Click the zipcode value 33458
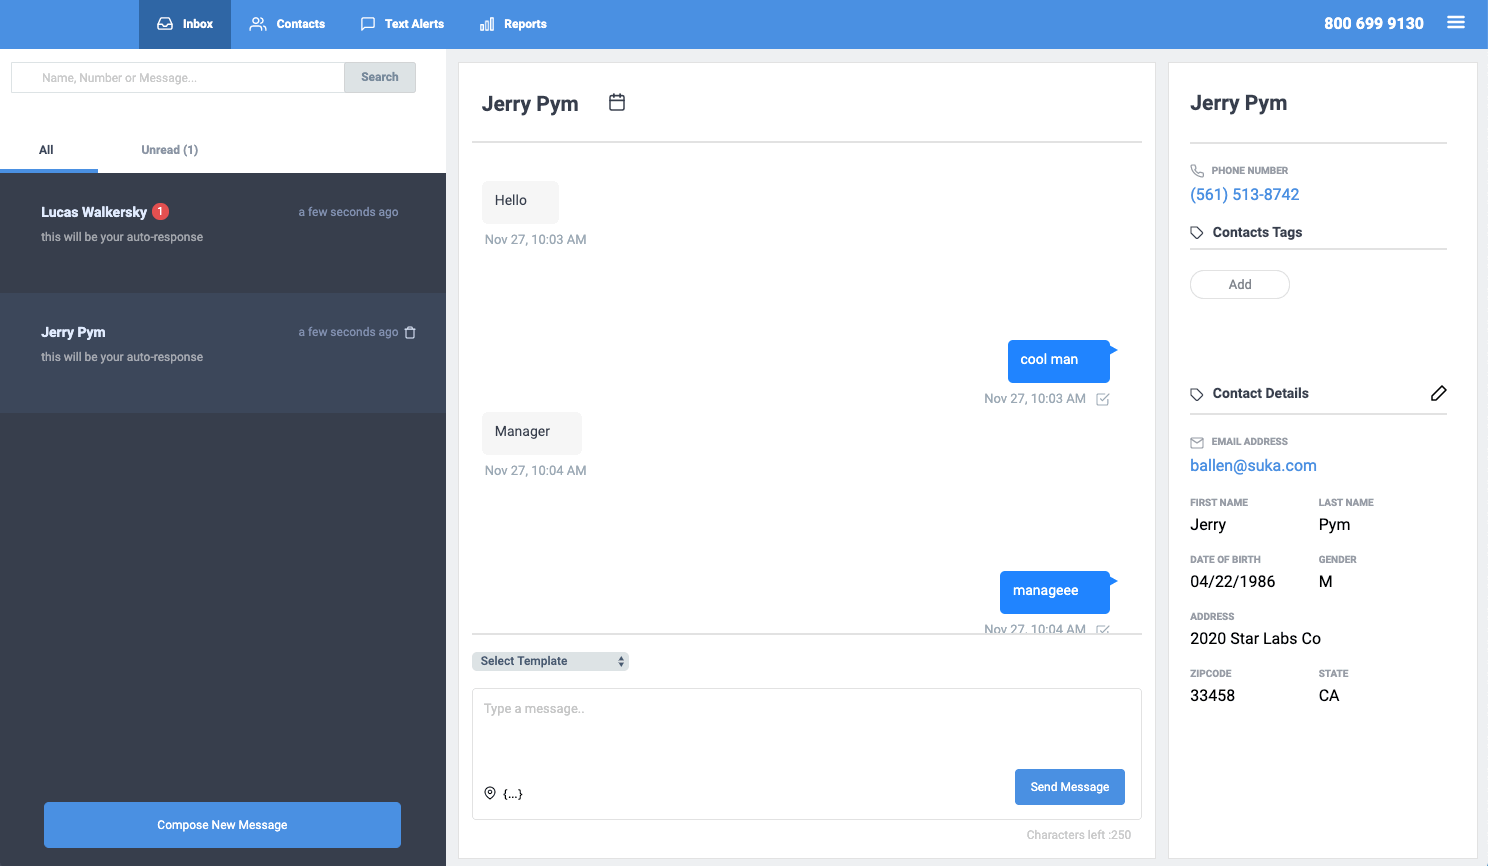This screenshot has width=1488, height=866. (x=1212, y=696)
